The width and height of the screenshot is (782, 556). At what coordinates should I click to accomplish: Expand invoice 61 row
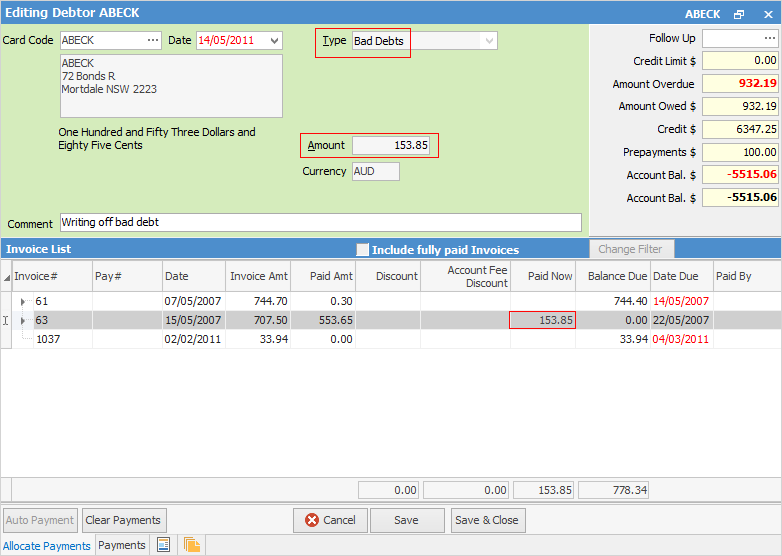tap(23, 301)
